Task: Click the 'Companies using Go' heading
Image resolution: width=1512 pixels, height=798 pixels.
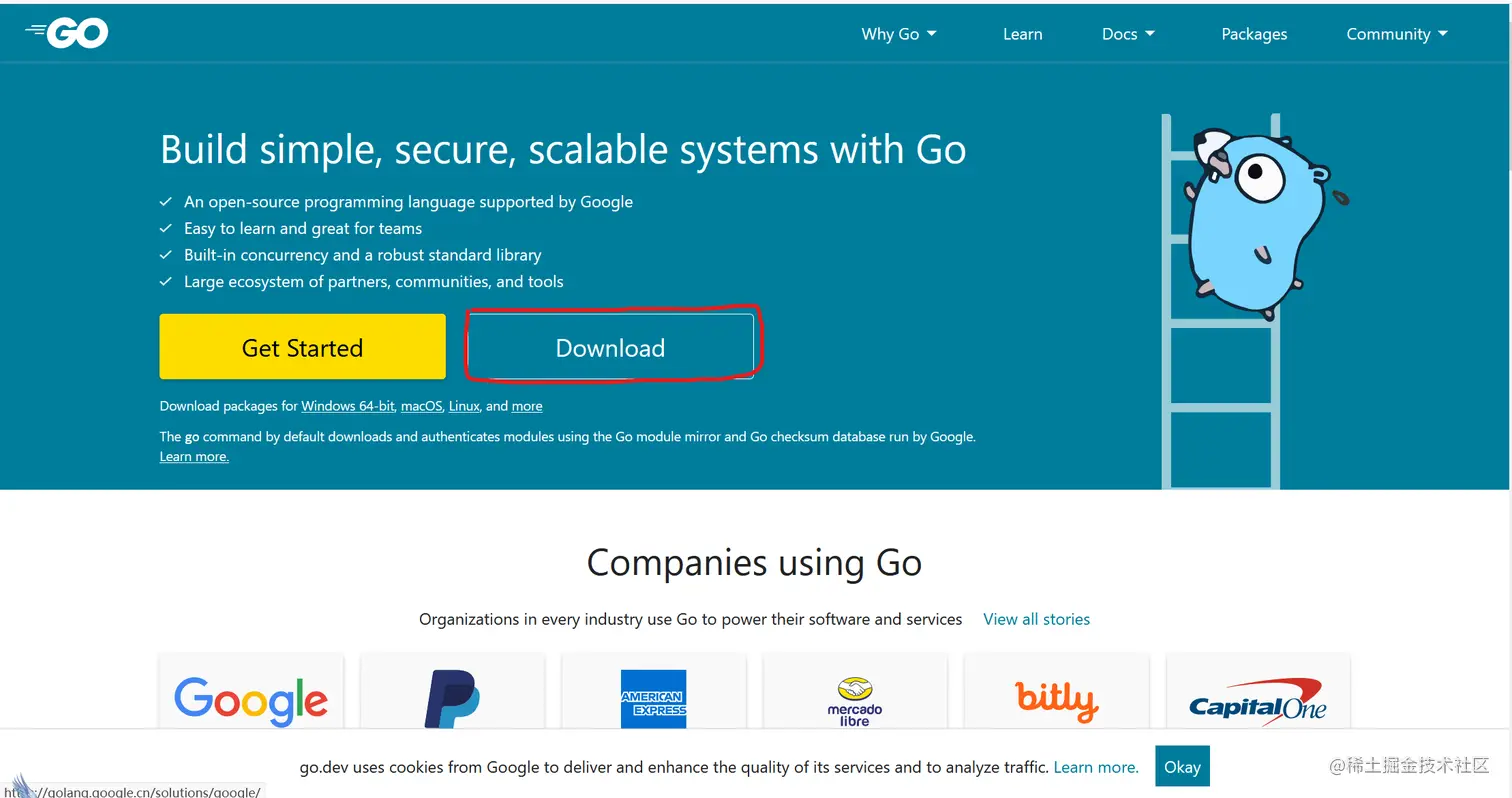Action: coord(754,563)
